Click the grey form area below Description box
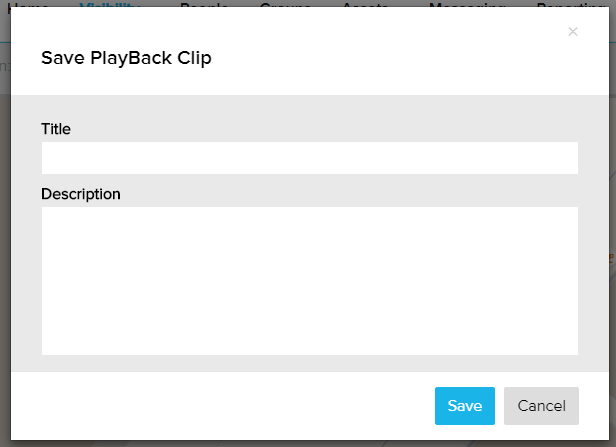This screenshot has height=447, width=616. [309, 363]
